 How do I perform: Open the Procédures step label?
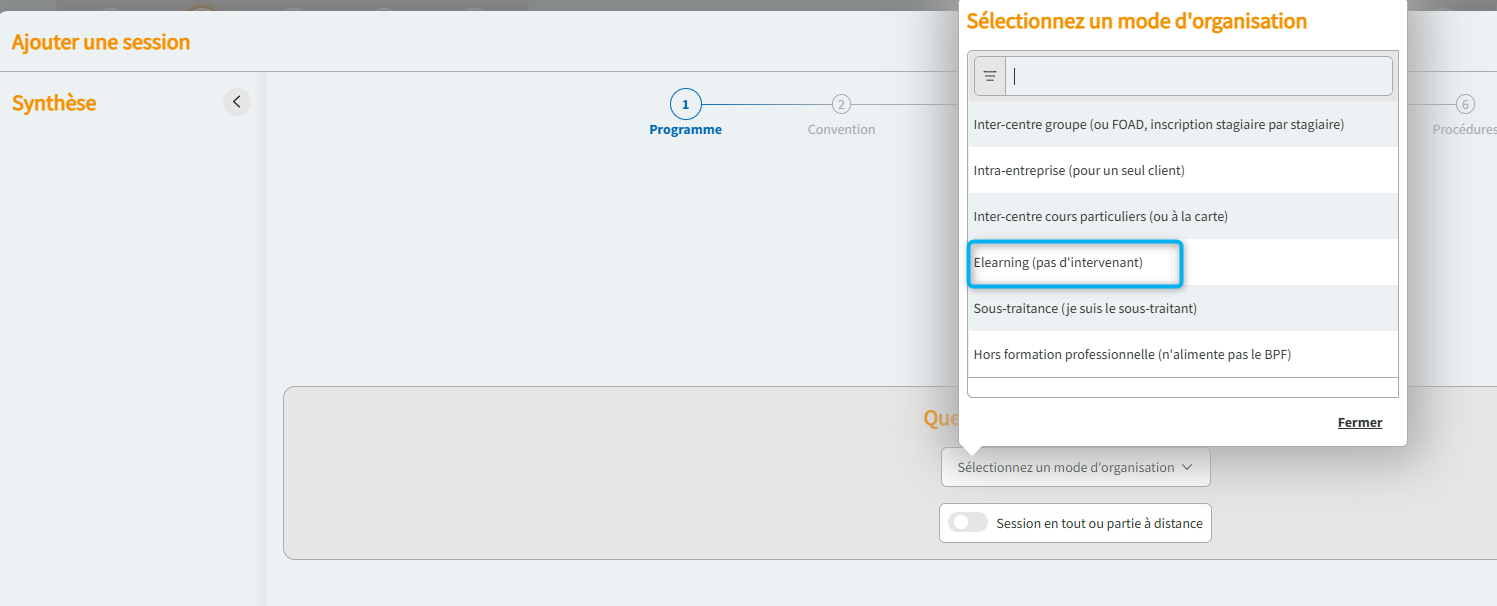click(x=1463, y=130)
